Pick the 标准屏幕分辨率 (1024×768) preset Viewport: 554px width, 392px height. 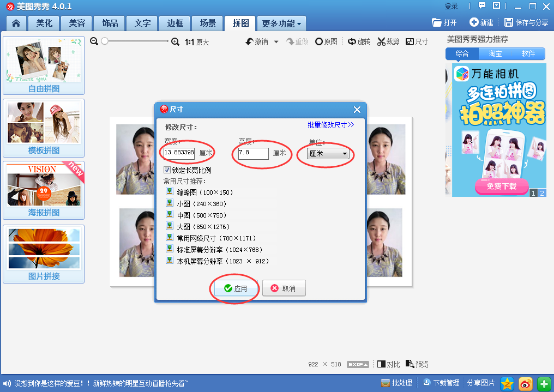pos(214,250)
